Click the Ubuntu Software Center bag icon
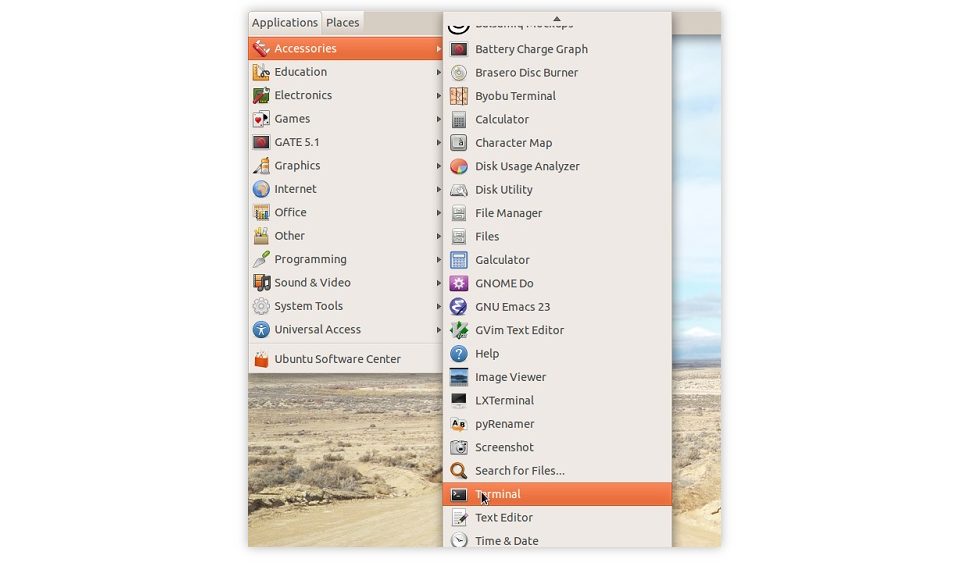This screenshot has height=566, width=971. [261, 359]
